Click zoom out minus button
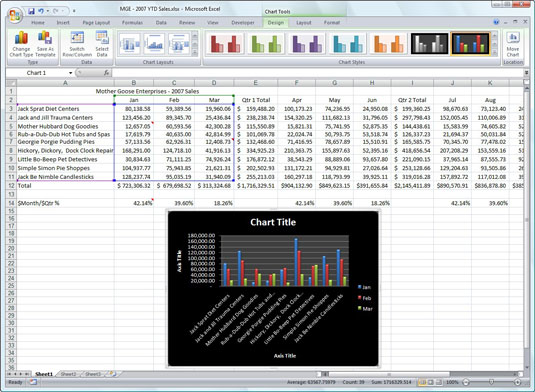The width and height of the screenshot is (535, 392). [x=466, y=382]
